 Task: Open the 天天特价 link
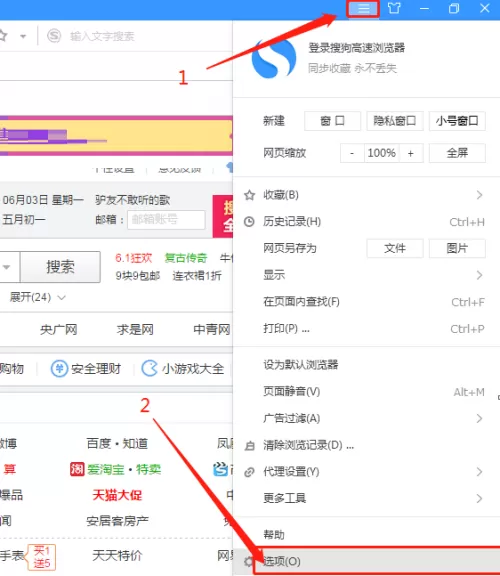117,555
